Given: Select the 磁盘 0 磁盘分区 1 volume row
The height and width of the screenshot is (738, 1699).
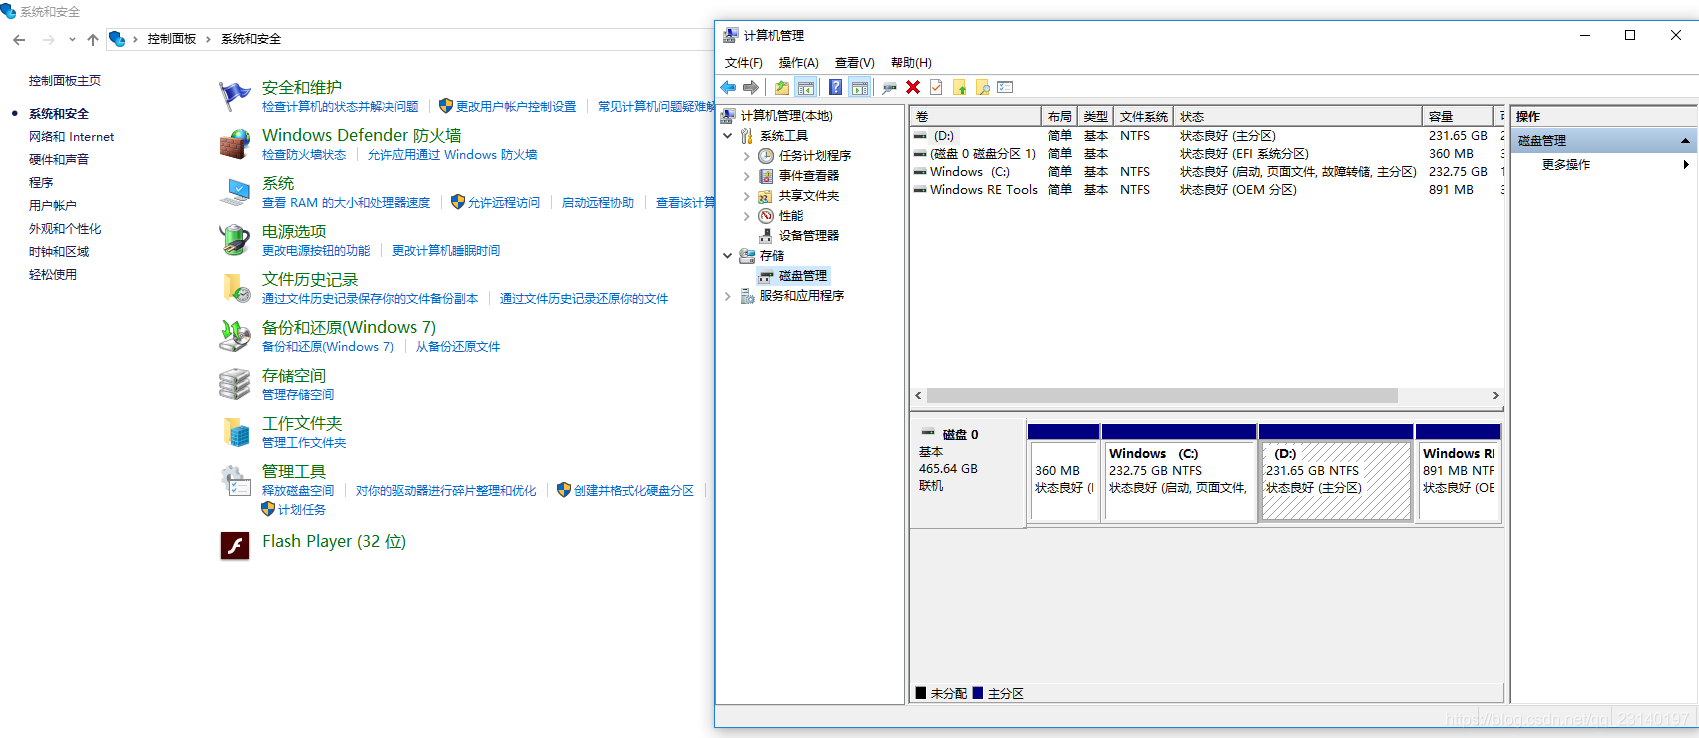Looking at the screenshot, I should tap(1208, 154).
